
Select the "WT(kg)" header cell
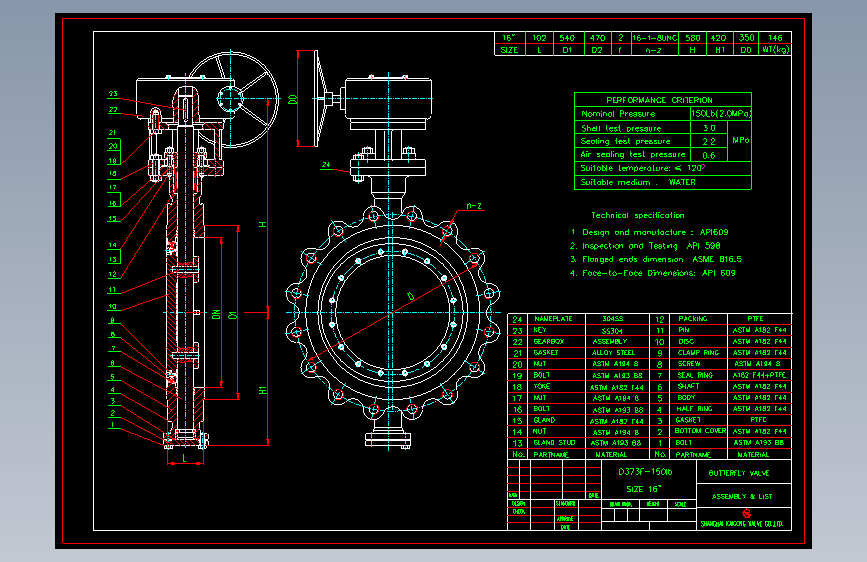tap(776, 50)
